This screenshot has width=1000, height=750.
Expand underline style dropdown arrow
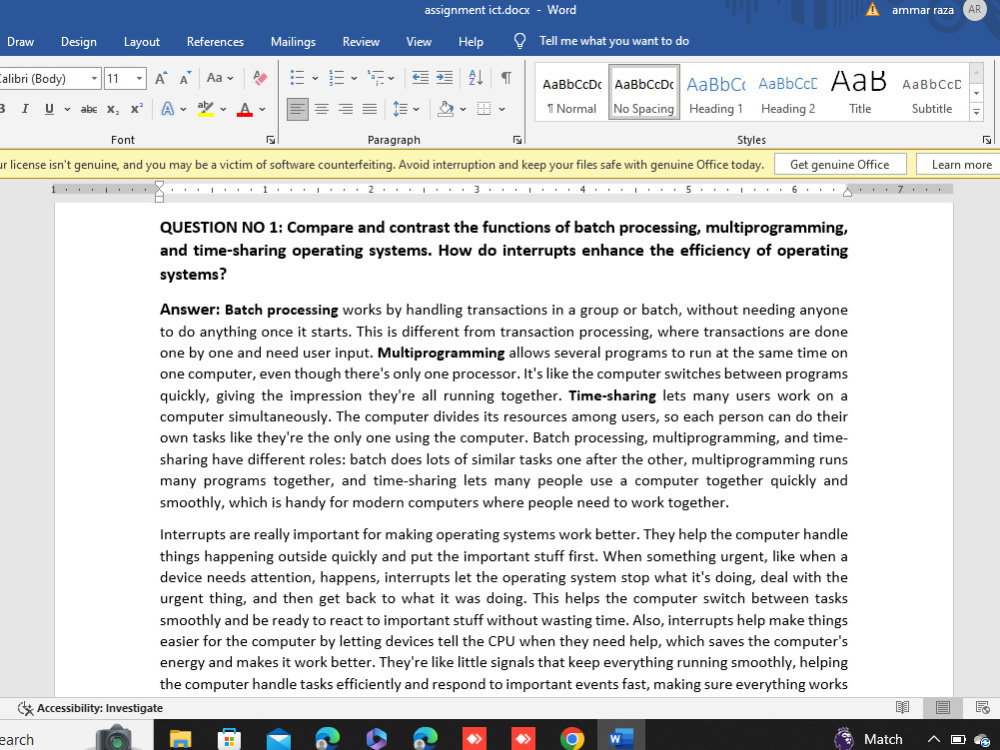click(x=67, y=109)
